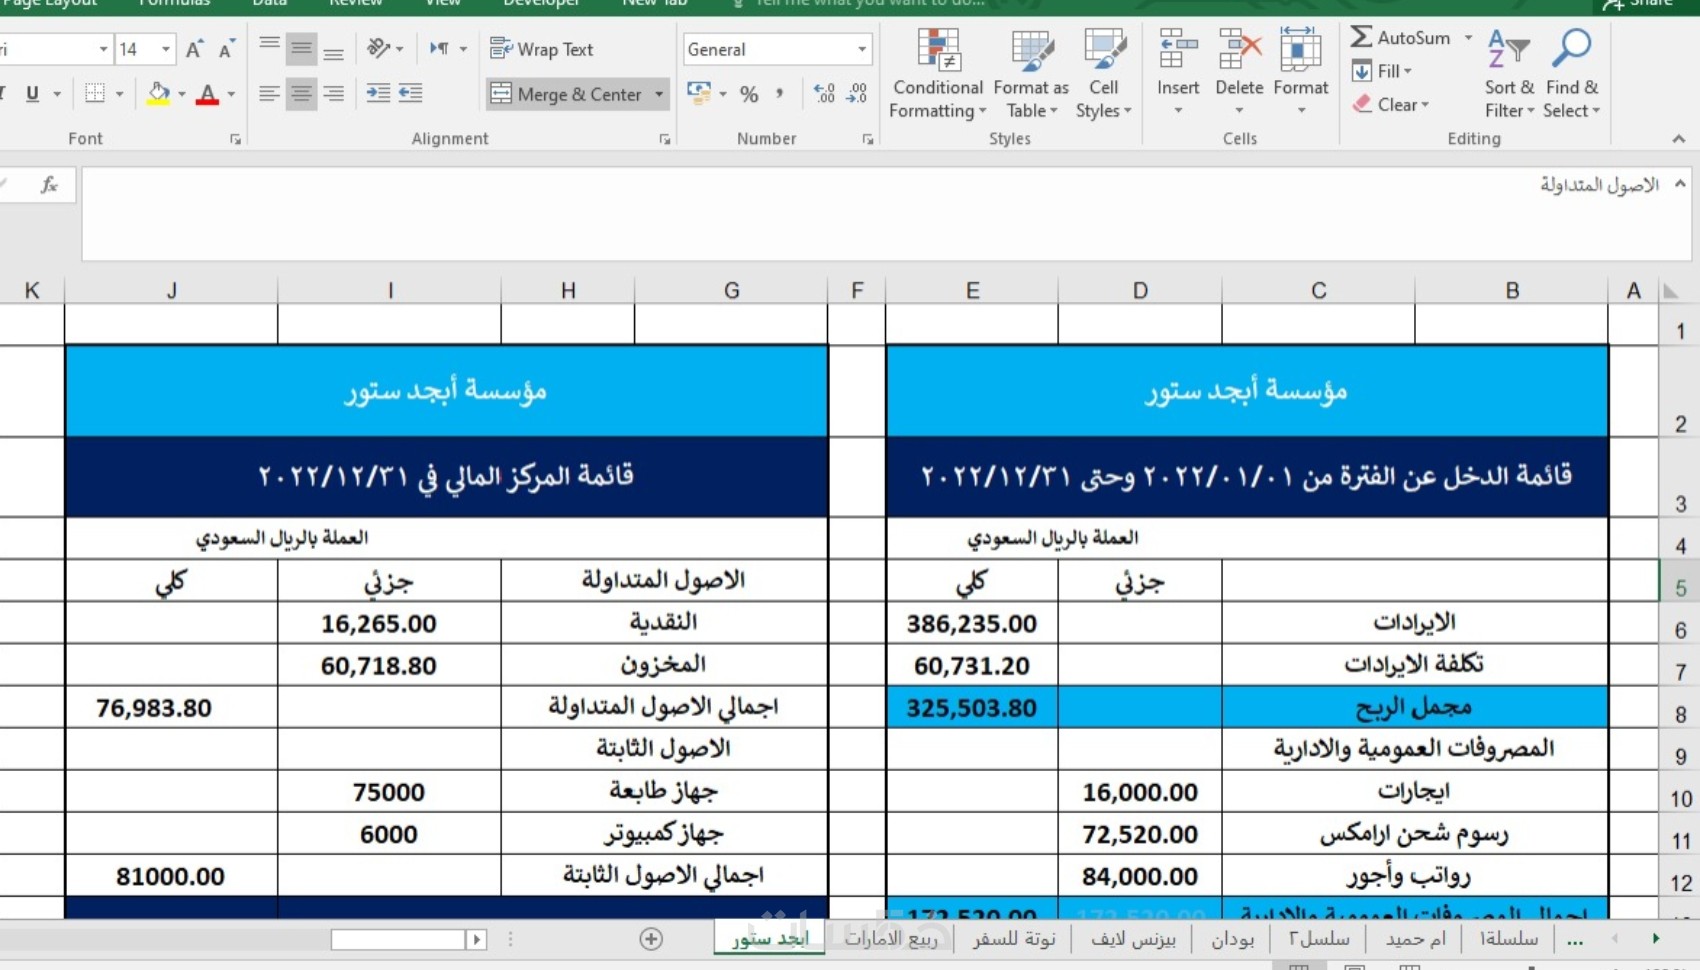Click the Increase Indent icon
The height and width of the screenshot is (970, 1700).
[411, 93]
